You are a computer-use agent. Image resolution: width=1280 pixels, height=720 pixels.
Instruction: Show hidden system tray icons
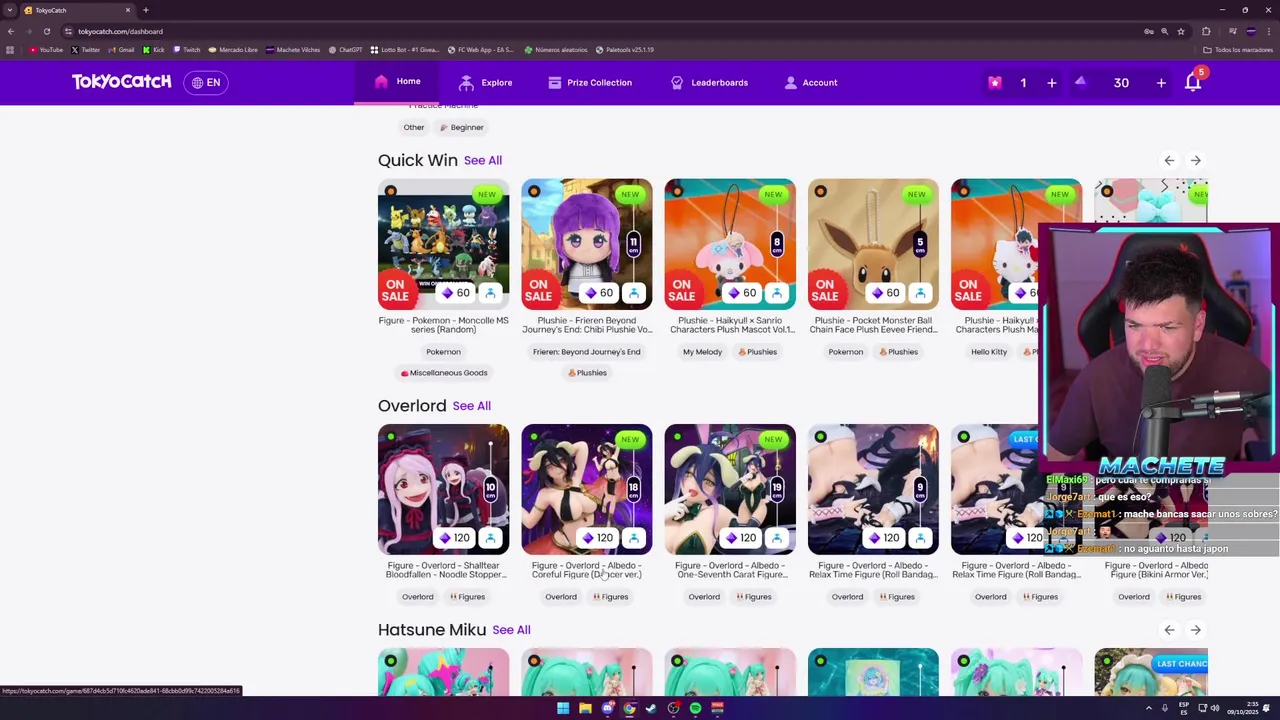[1149, 708]
